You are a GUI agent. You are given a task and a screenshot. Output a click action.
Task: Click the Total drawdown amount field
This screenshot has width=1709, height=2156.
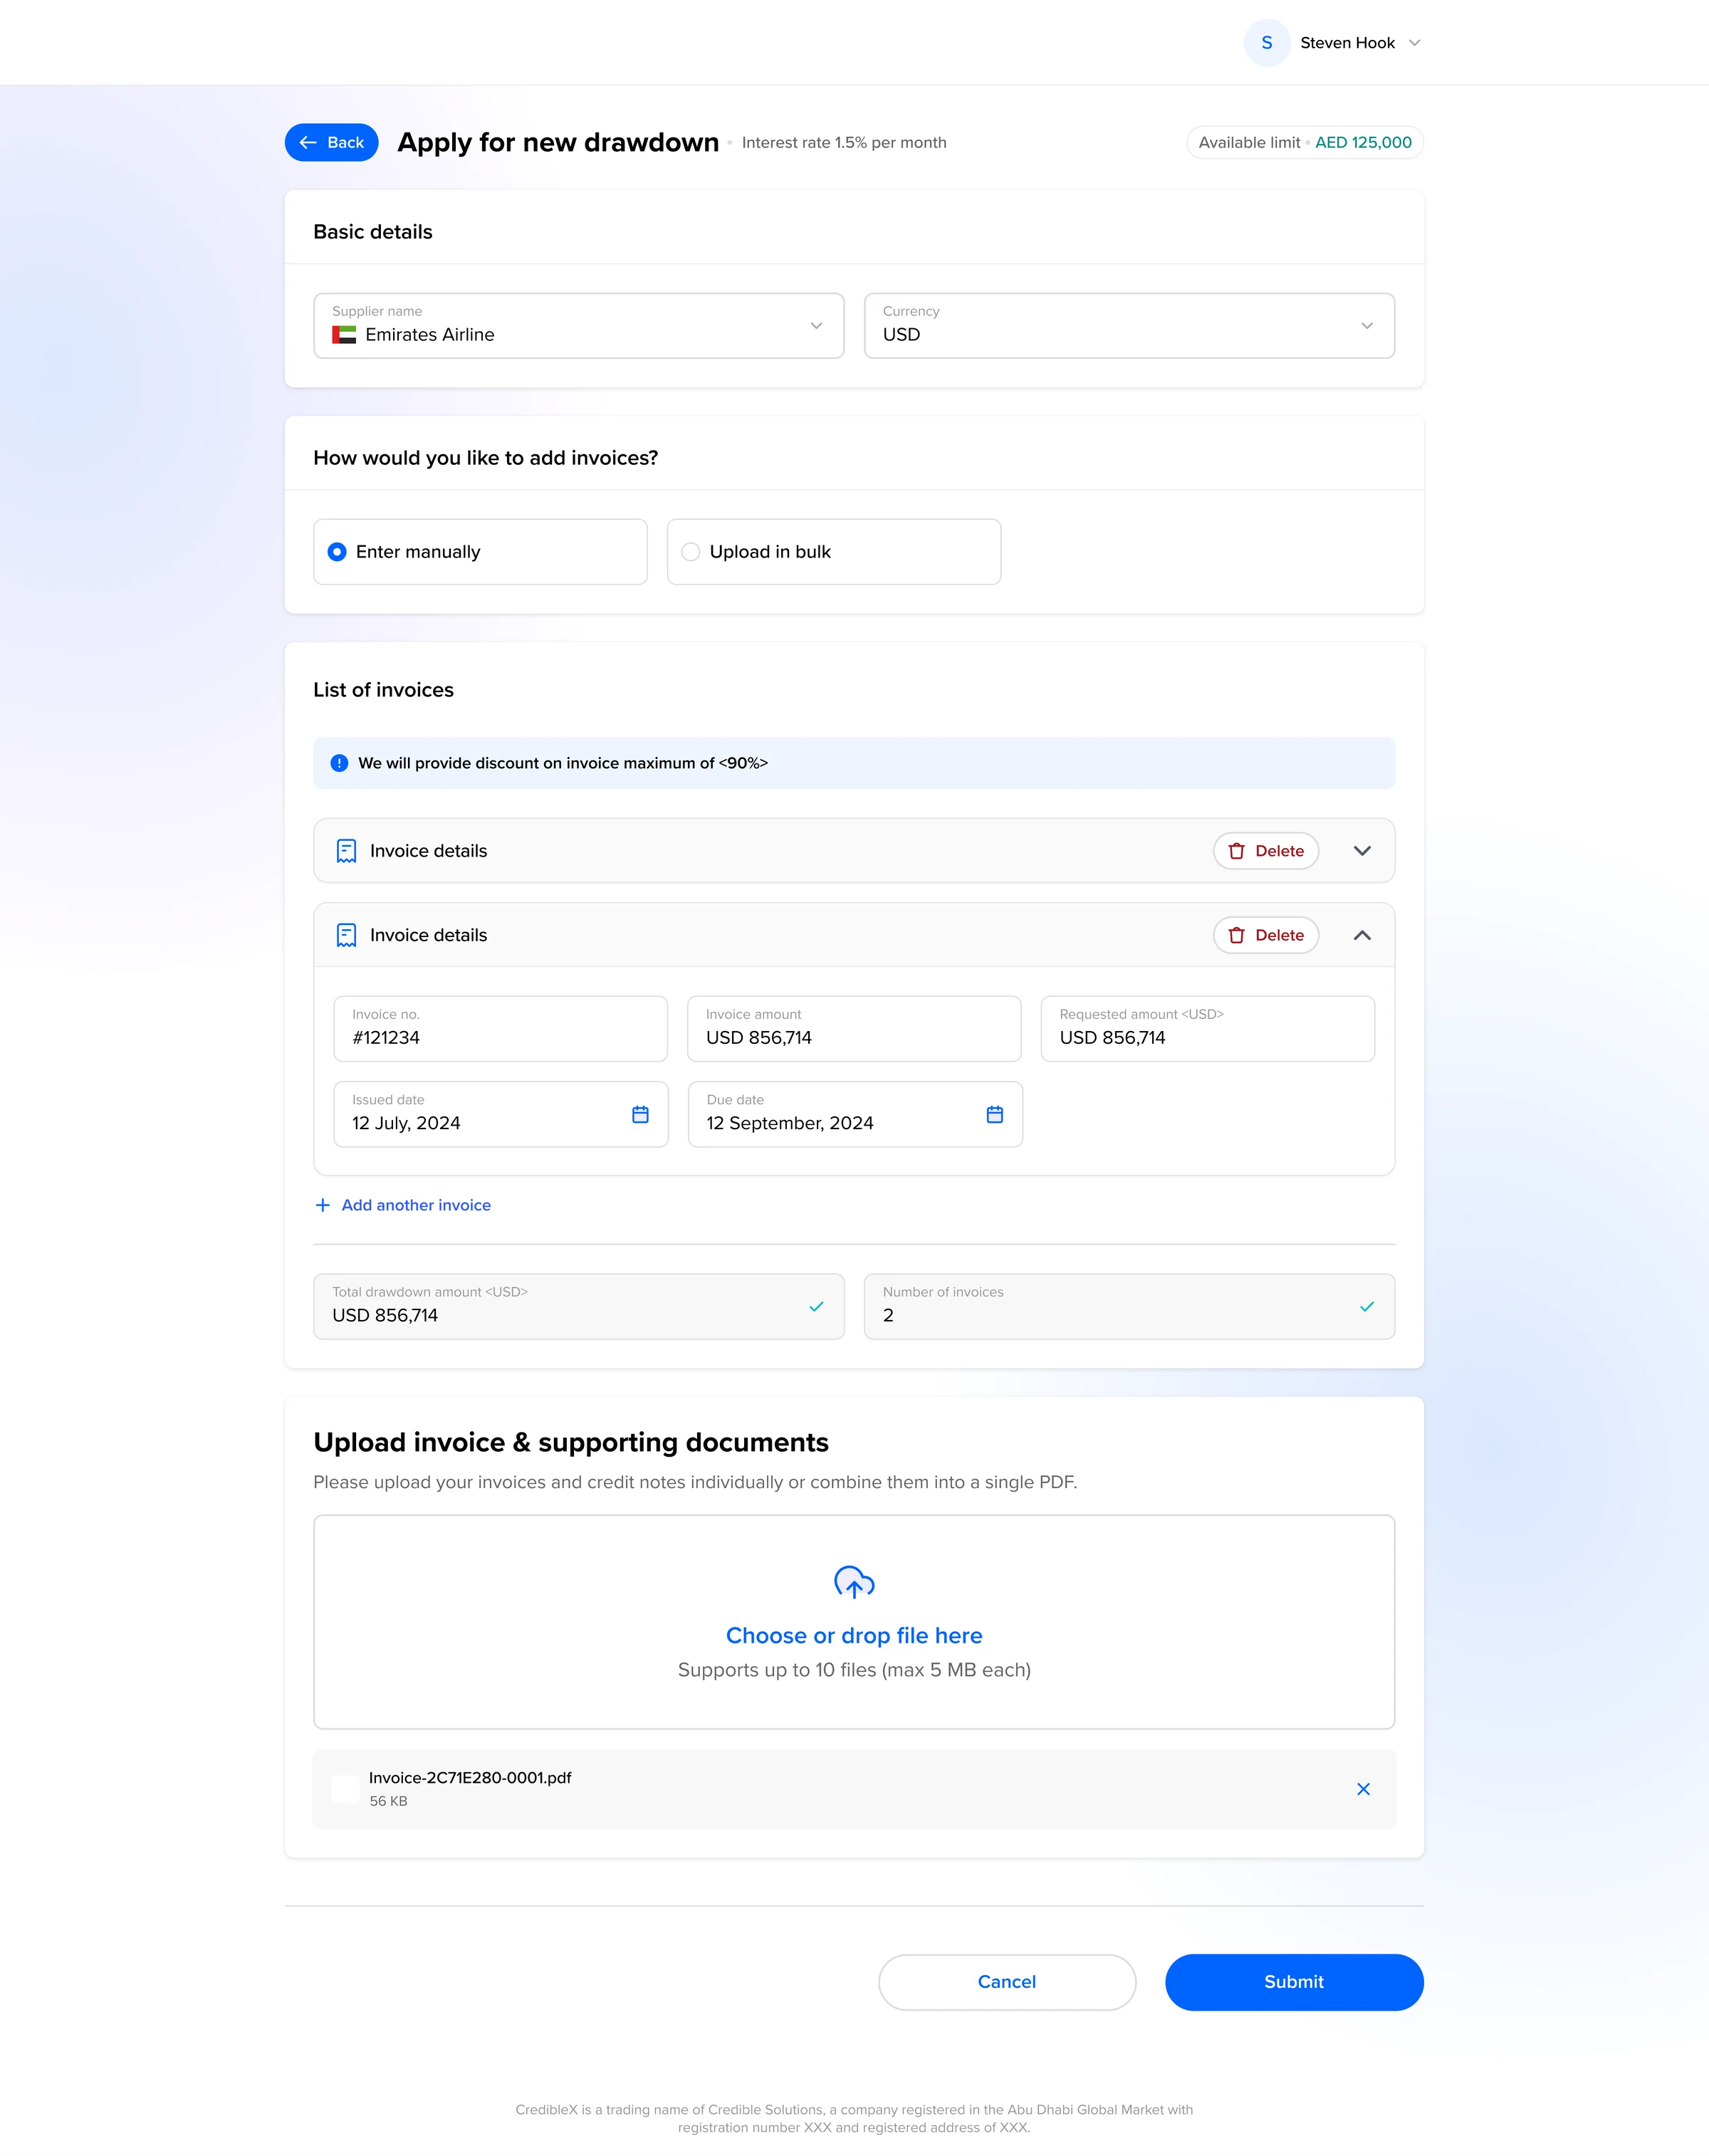[x=579, y=1306]
